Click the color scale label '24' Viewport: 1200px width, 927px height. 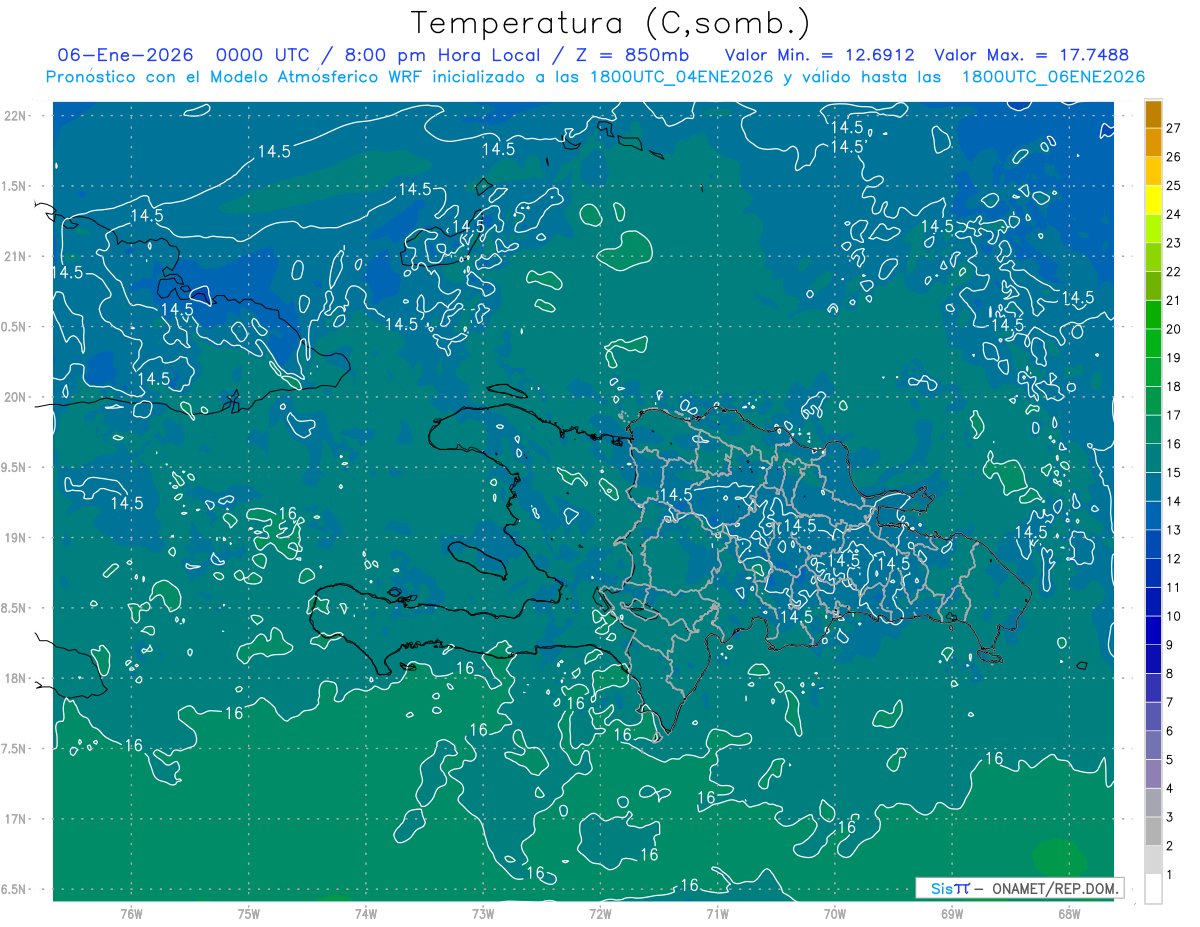point(1174,214)
